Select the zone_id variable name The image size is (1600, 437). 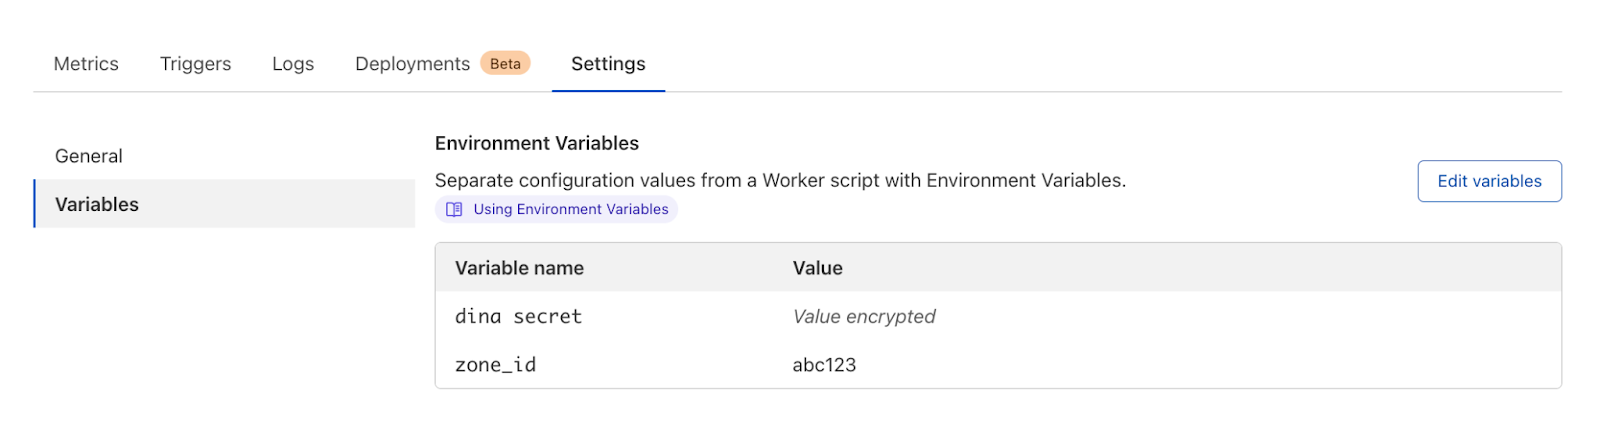tap(496, 365)
